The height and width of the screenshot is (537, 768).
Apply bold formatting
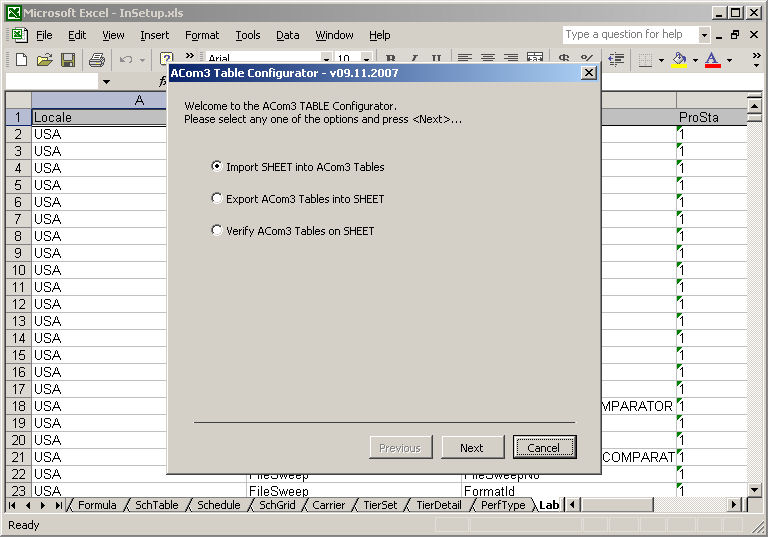390,59
